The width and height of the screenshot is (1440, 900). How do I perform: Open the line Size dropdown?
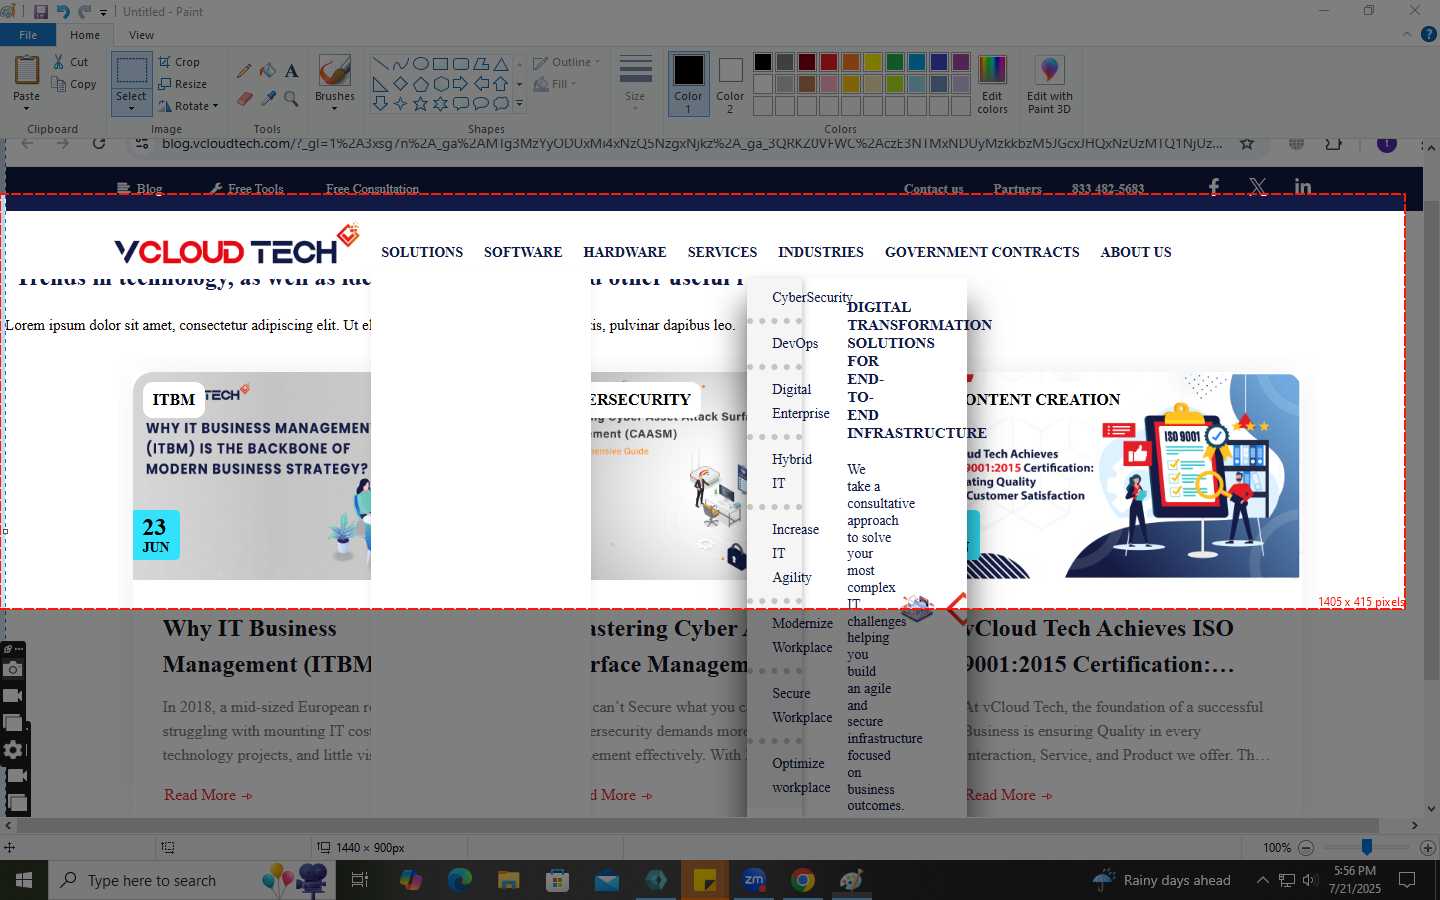(x=635, y=84)
